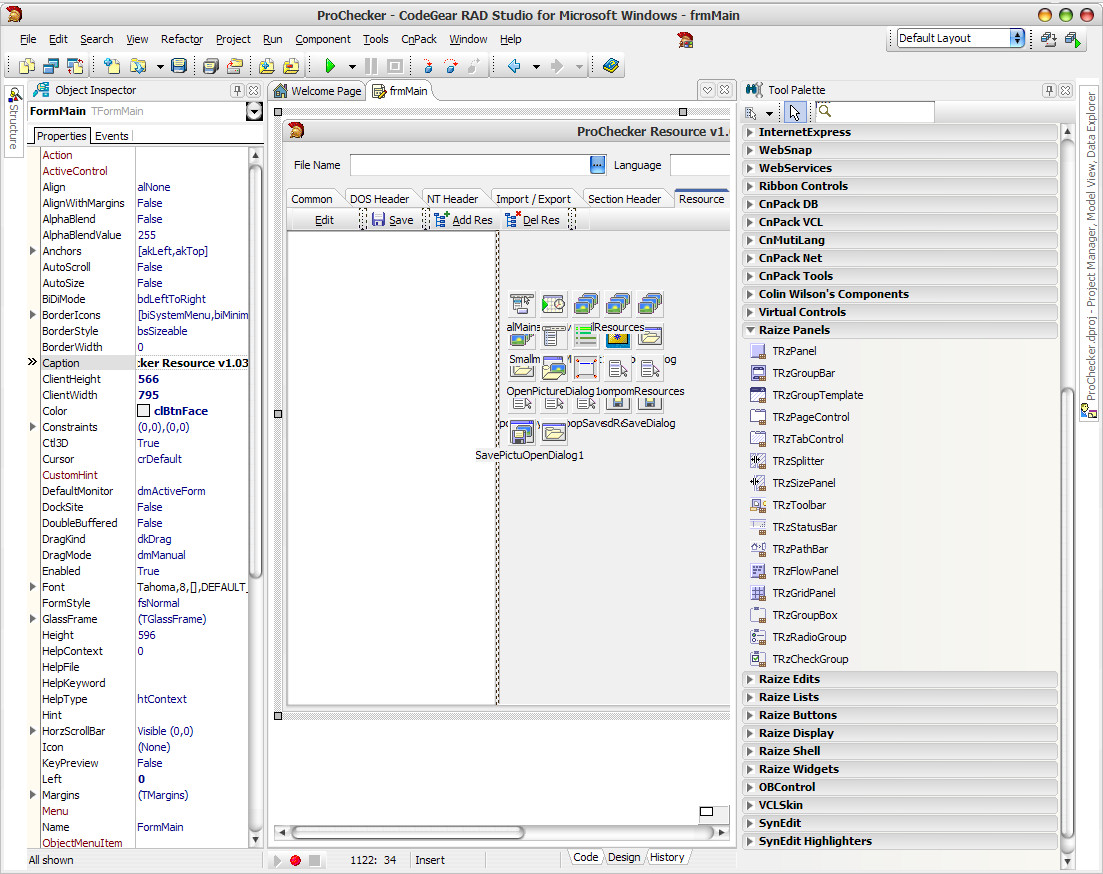Expand the Constraints property

[x=32, y=426]
